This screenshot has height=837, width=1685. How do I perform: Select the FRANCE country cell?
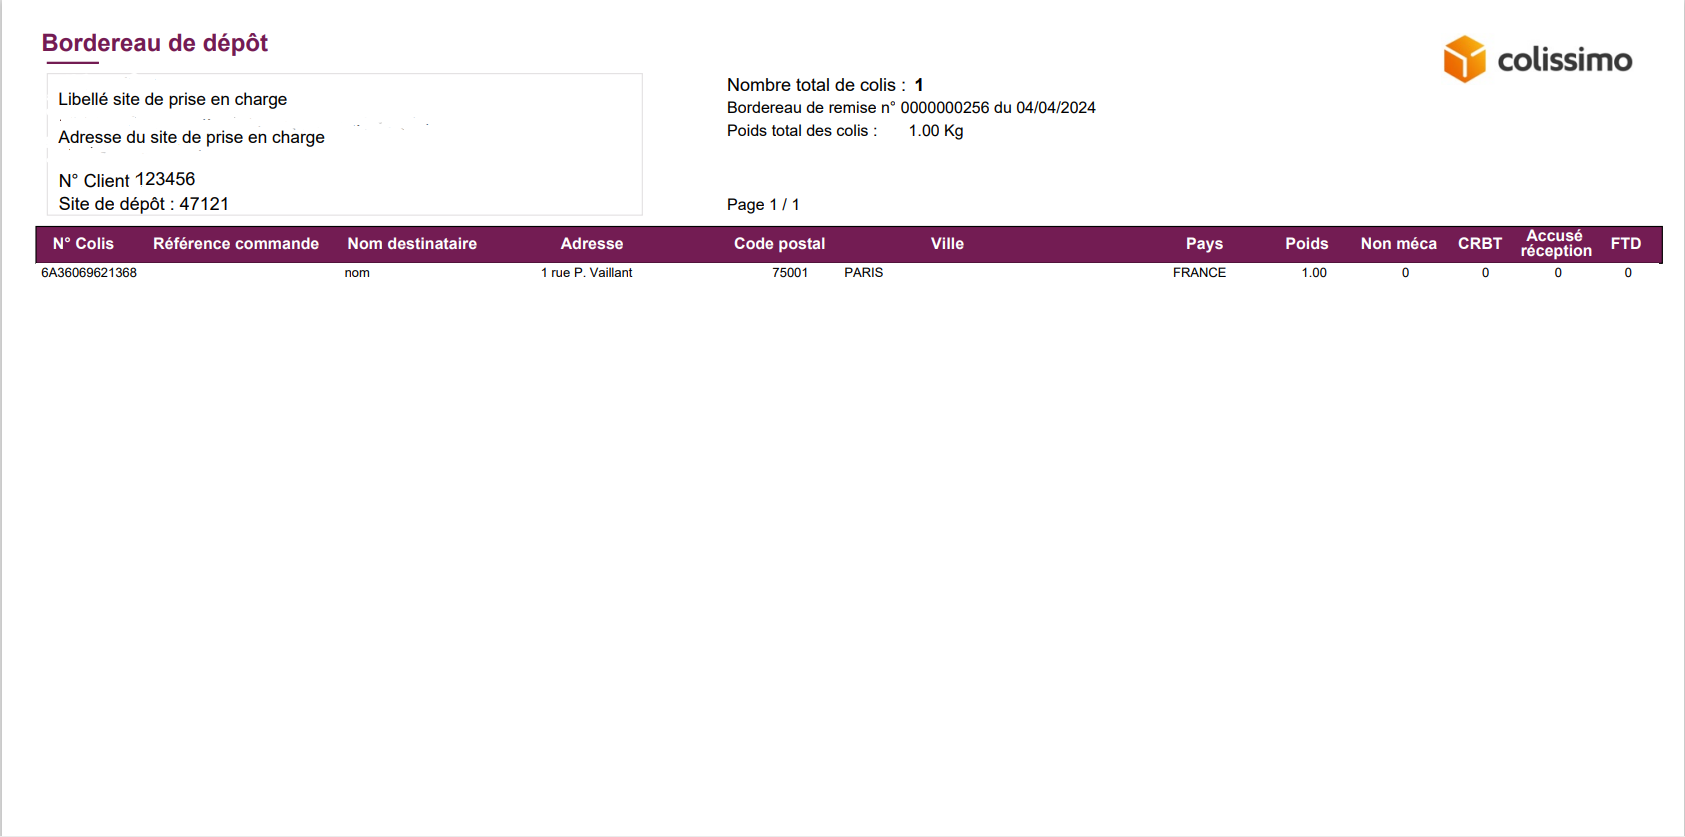click(x=1199, y=273)
